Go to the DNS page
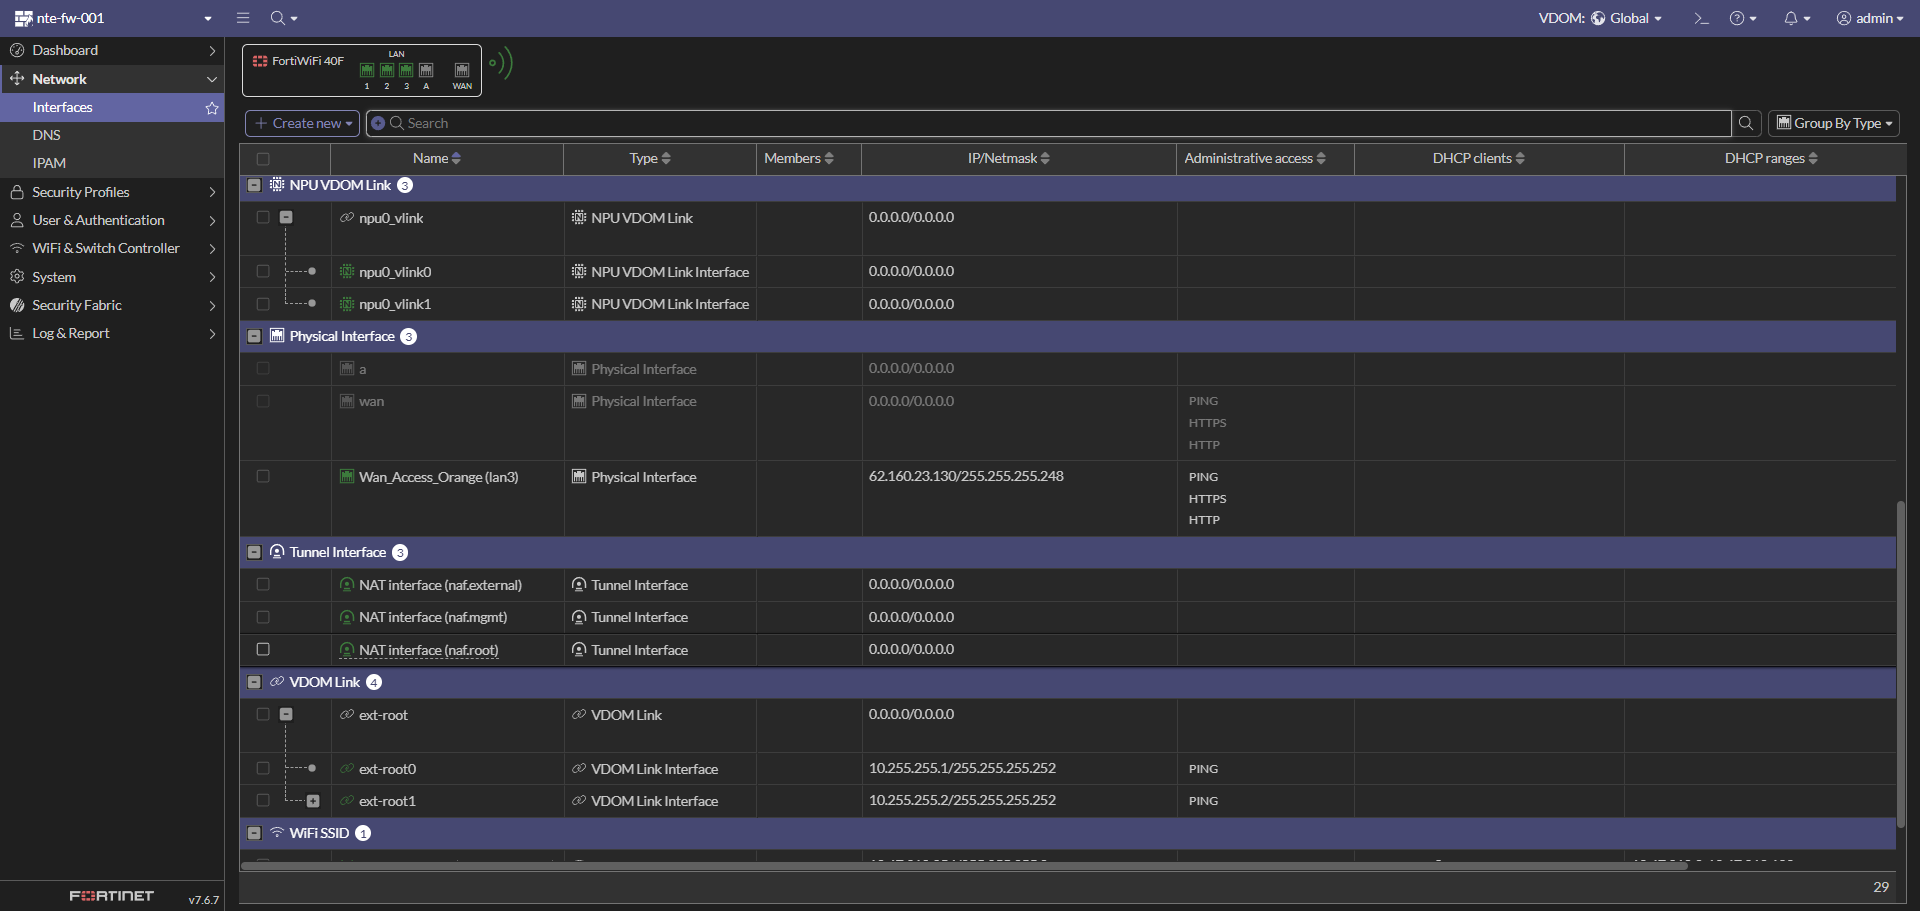The height and width of the screenshot is (911, 1920). coord(112,135)
